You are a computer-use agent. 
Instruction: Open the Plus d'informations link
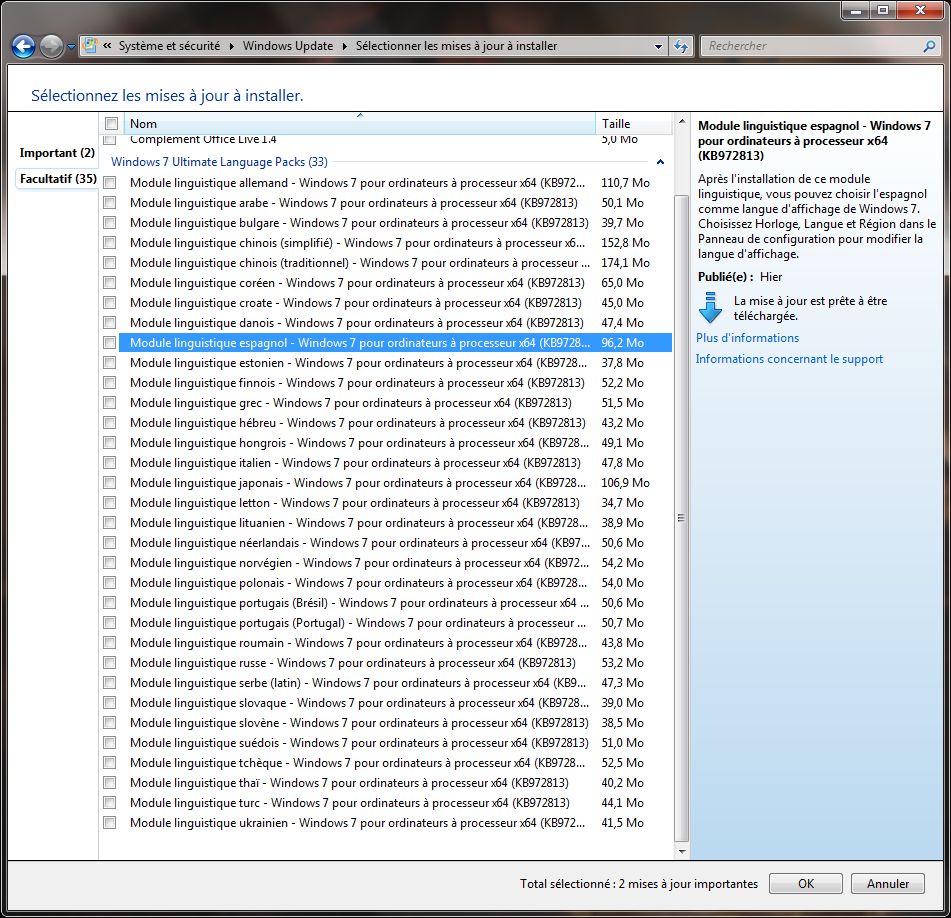pyautogui.click(x=747, y=338)
